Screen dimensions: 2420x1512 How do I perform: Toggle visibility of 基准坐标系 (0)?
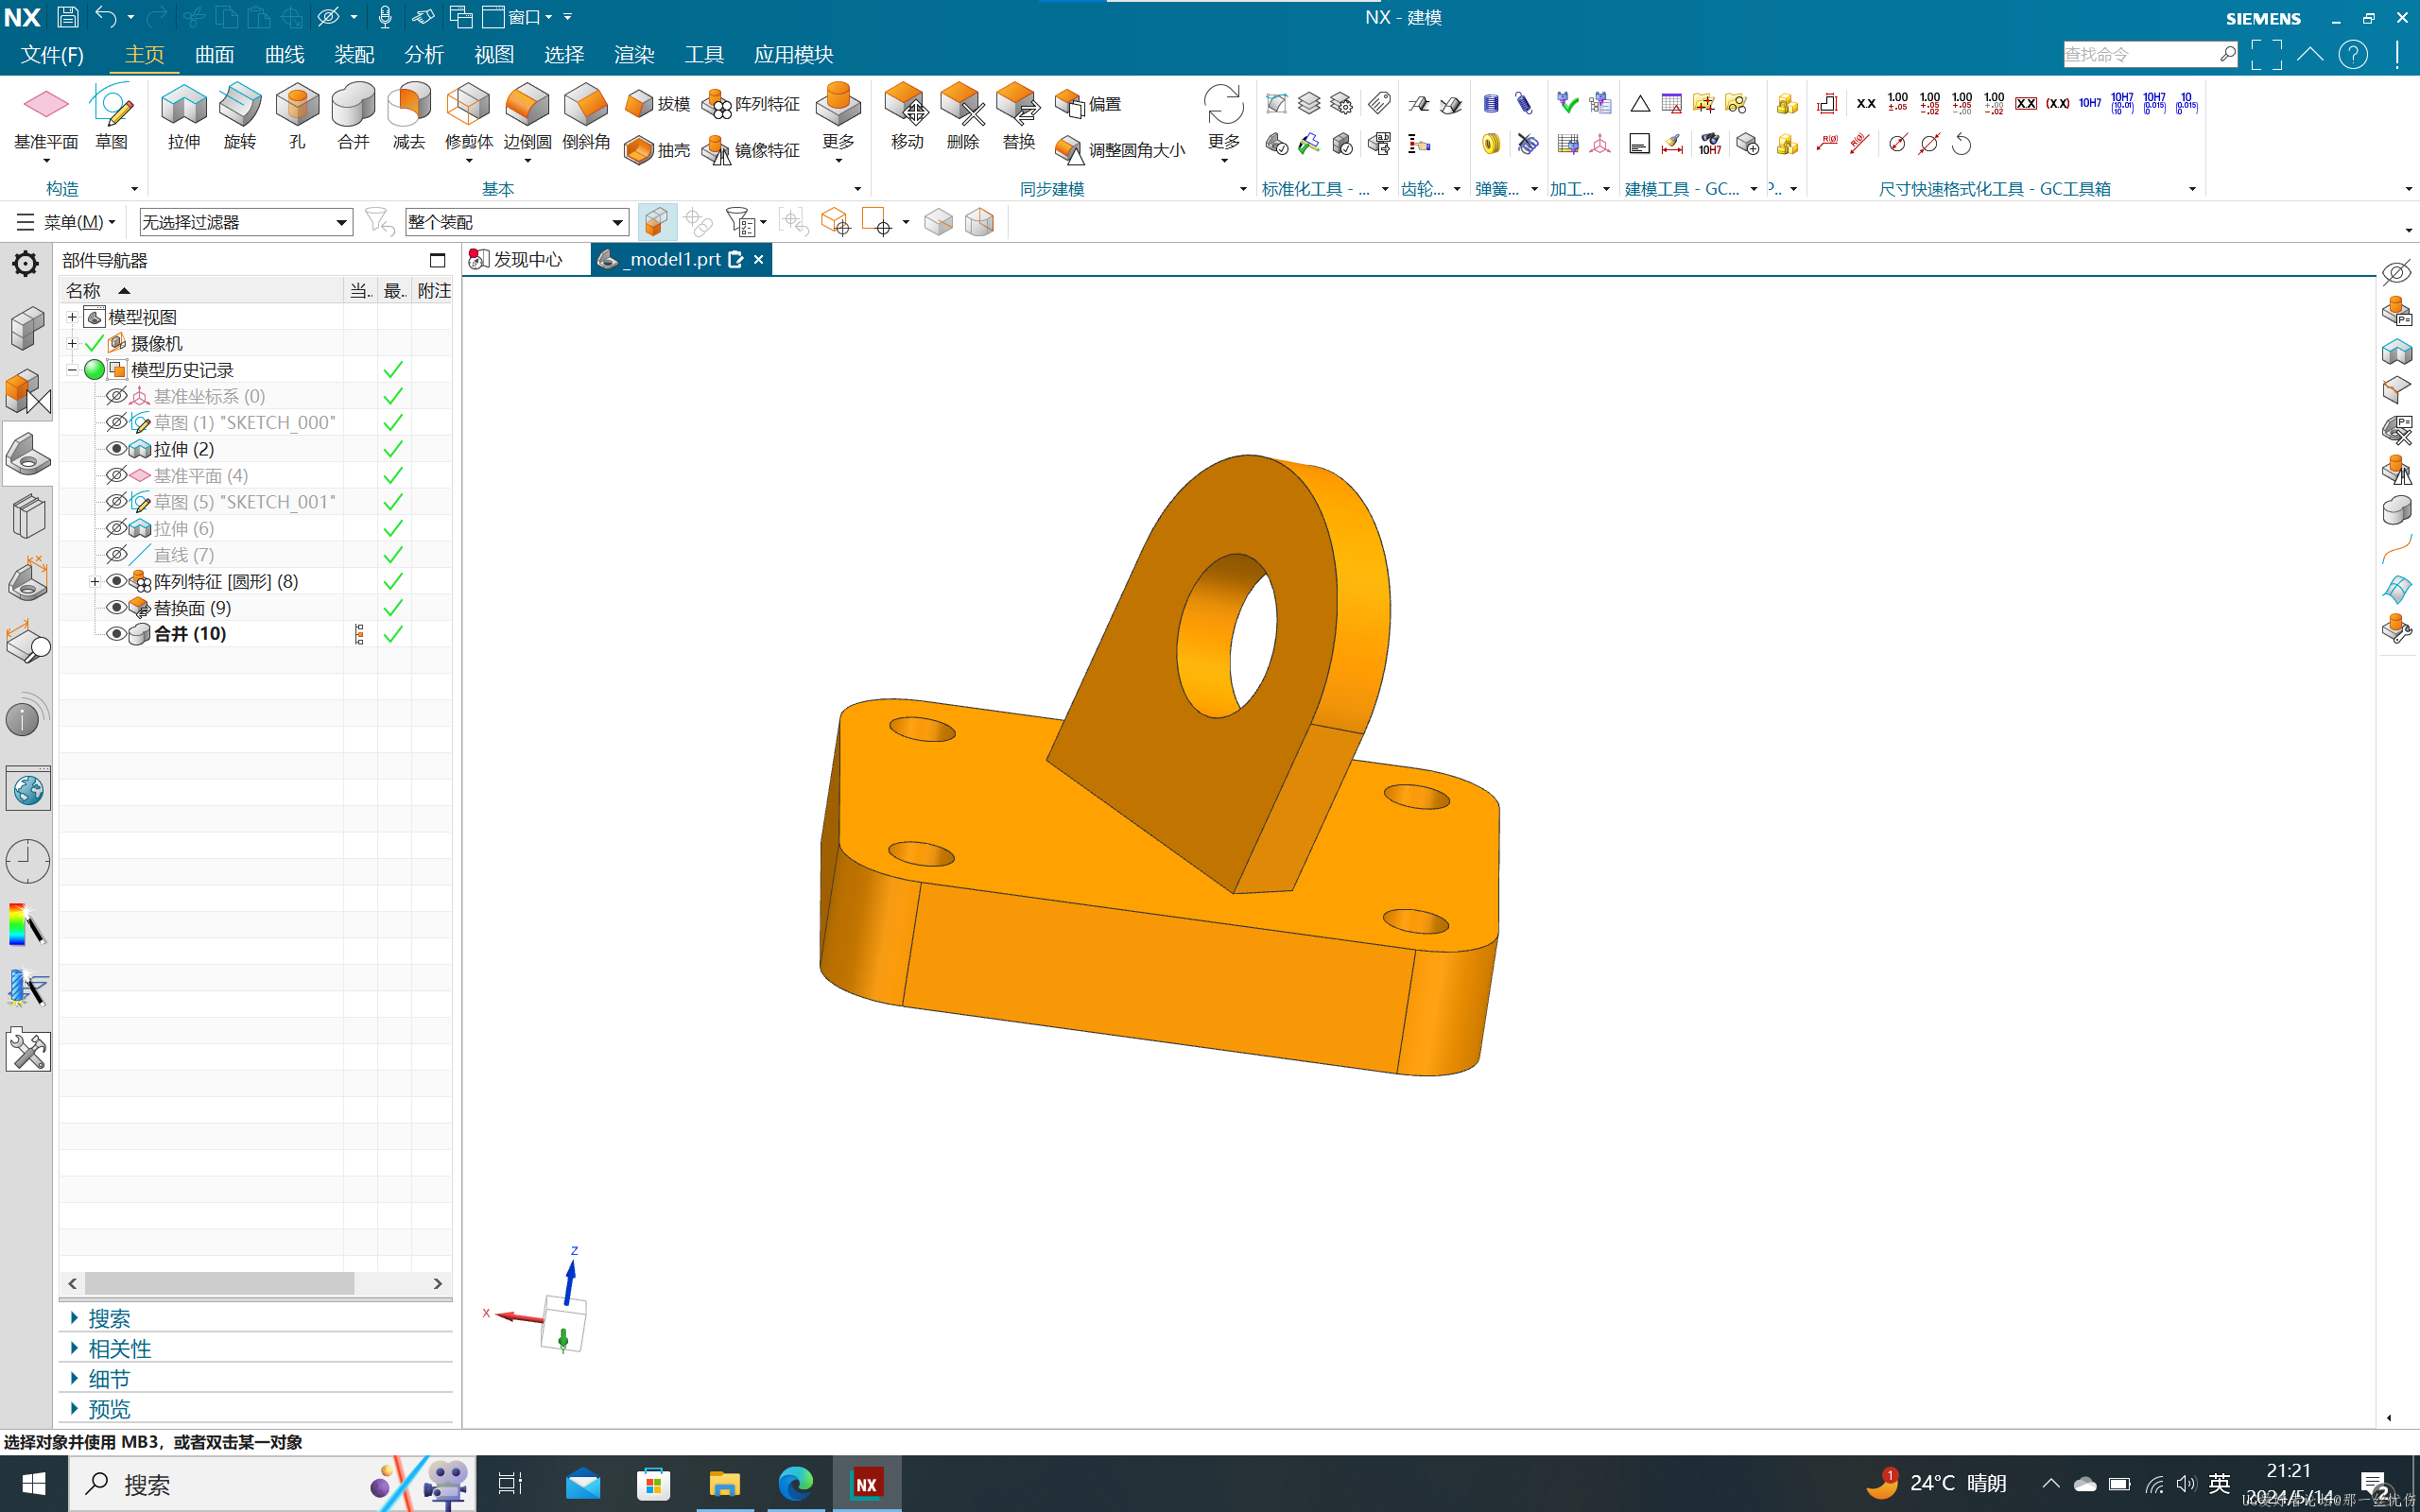(x=116, y=396)
